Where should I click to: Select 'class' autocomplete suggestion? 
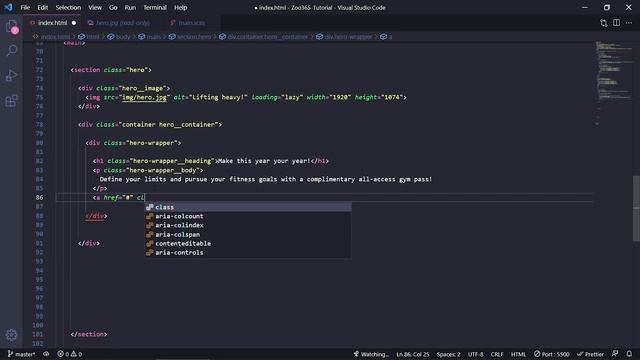pyautogui.click(x=248, y=207)
